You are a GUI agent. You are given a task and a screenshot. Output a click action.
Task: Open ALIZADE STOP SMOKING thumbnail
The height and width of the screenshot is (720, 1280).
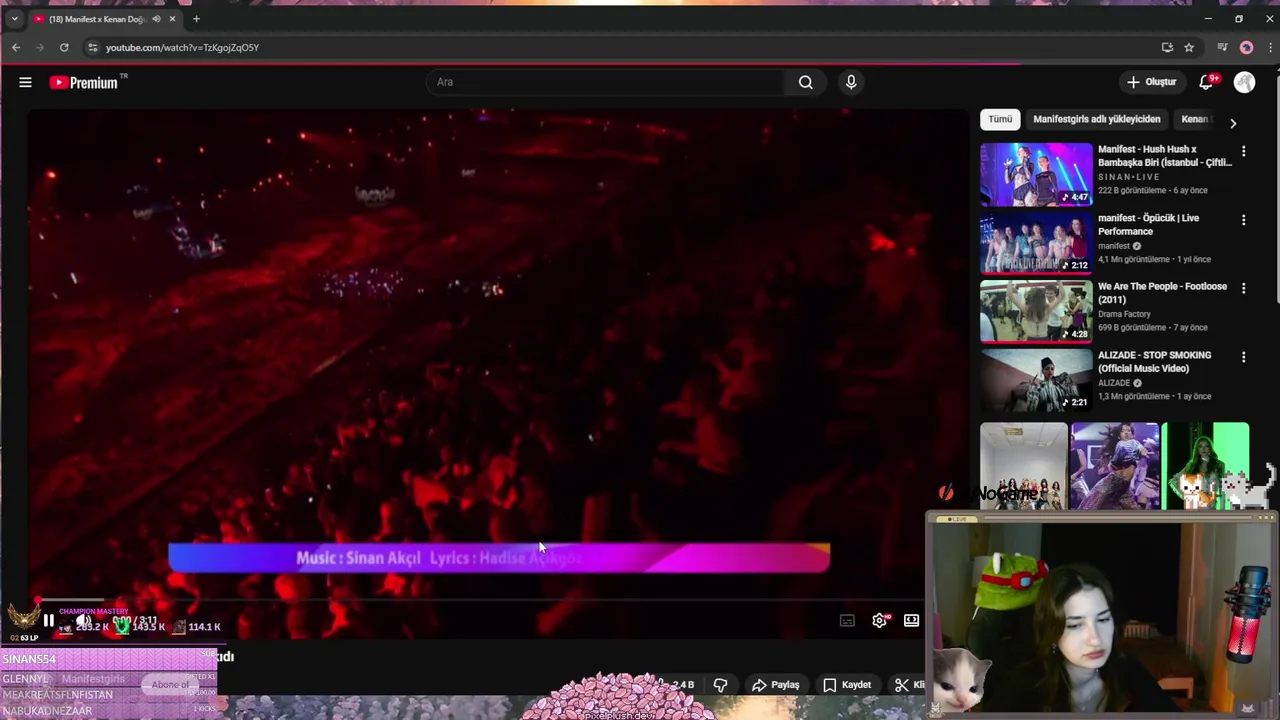tap(1036, 380)
